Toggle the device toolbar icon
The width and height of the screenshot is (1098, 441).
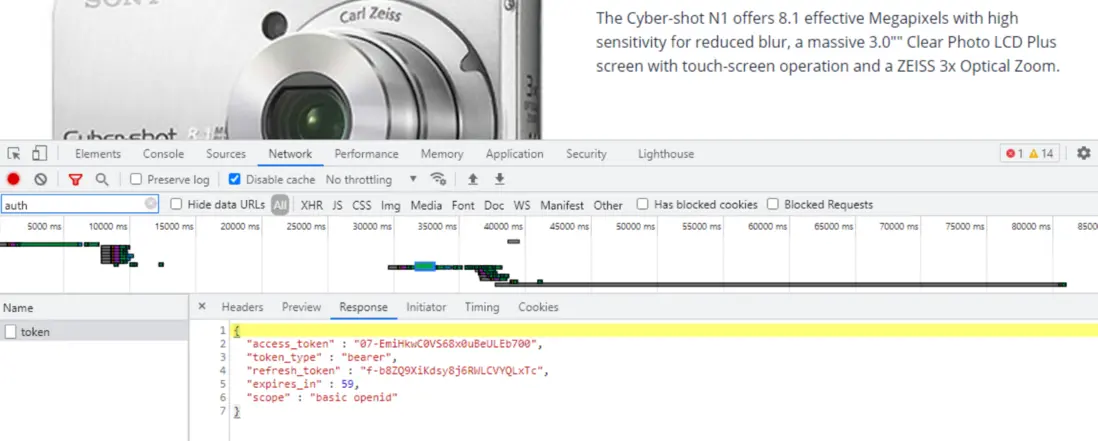click(40, 153)
